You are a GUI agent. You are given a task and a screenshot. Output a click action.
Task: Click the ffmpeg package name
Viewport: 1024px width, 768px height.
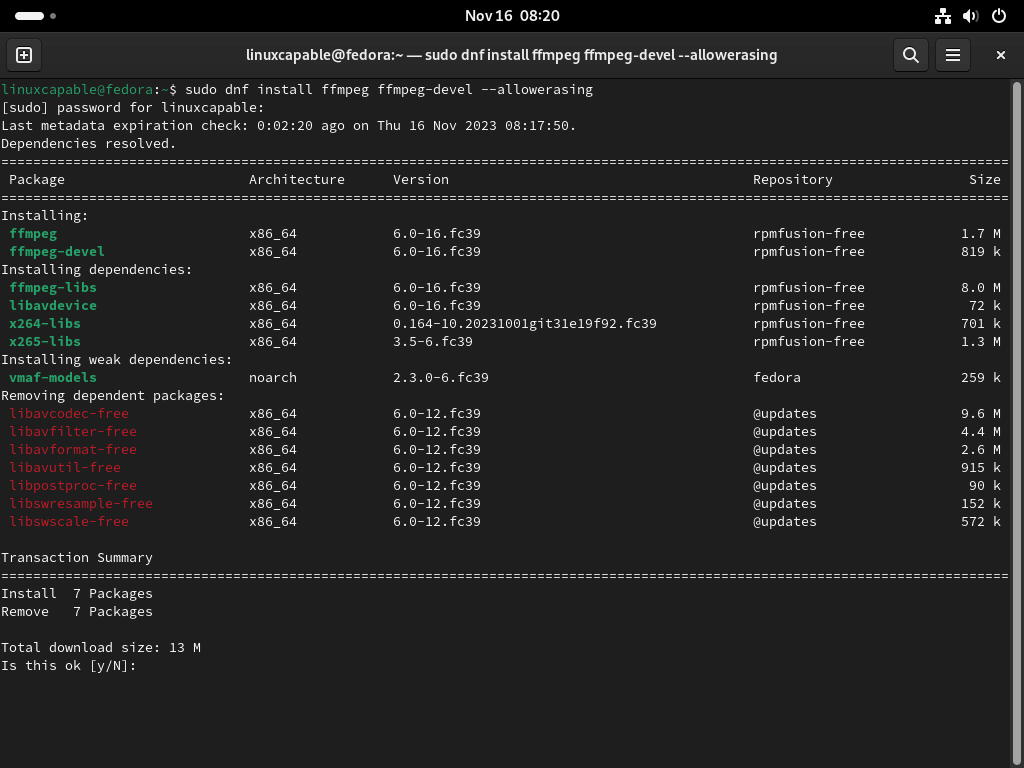coord(32,233)
